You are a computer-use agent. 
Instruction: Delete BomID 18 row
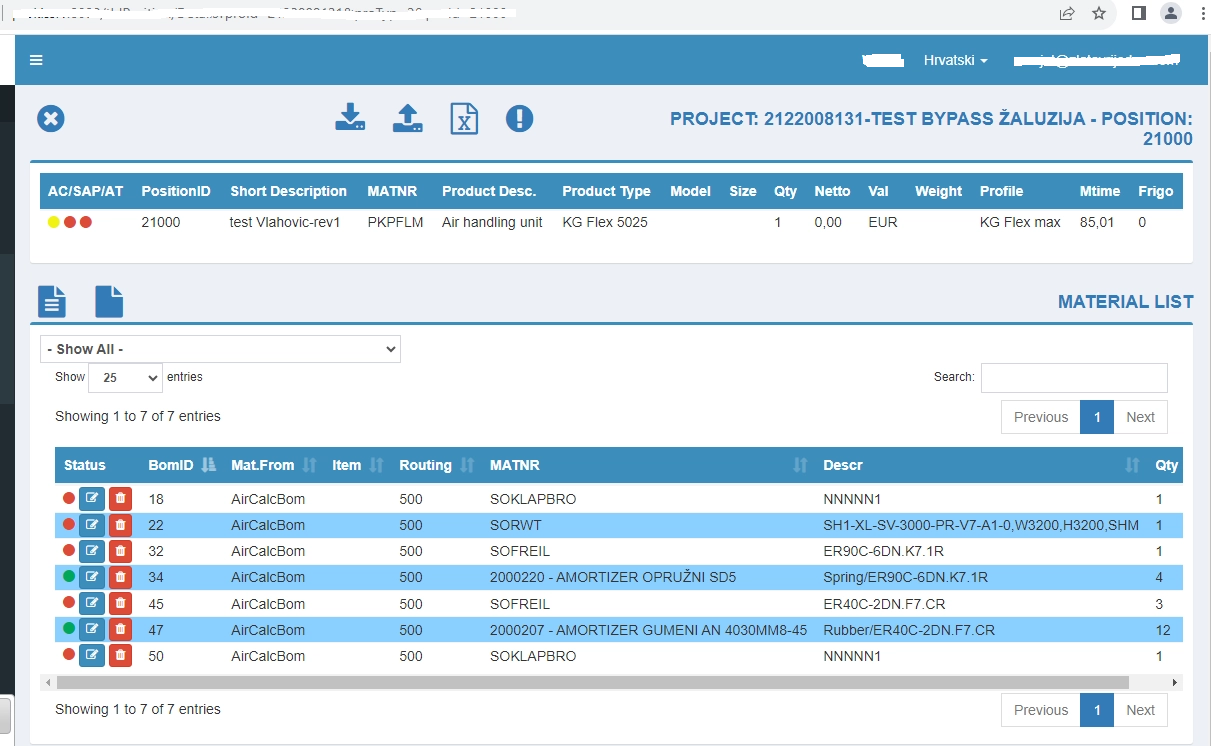point(120,498)
